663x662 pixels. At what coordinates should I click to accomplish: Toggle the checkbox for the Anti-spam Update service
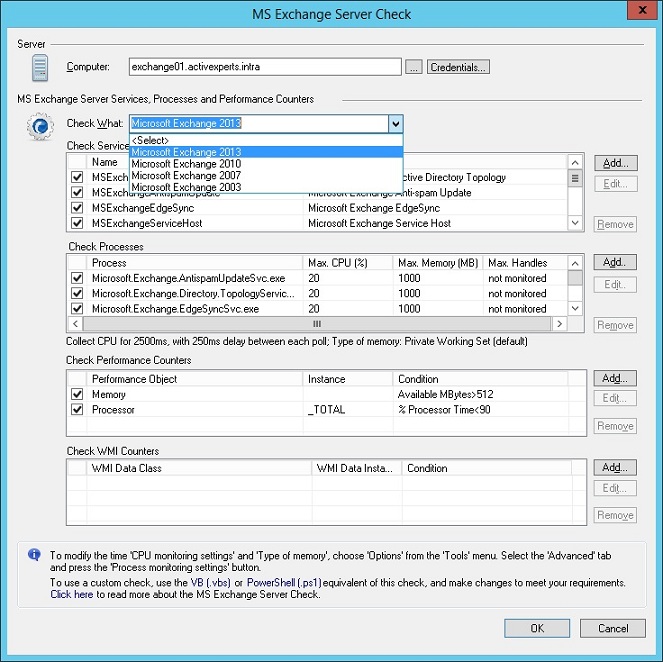click(x=77, y=192)
